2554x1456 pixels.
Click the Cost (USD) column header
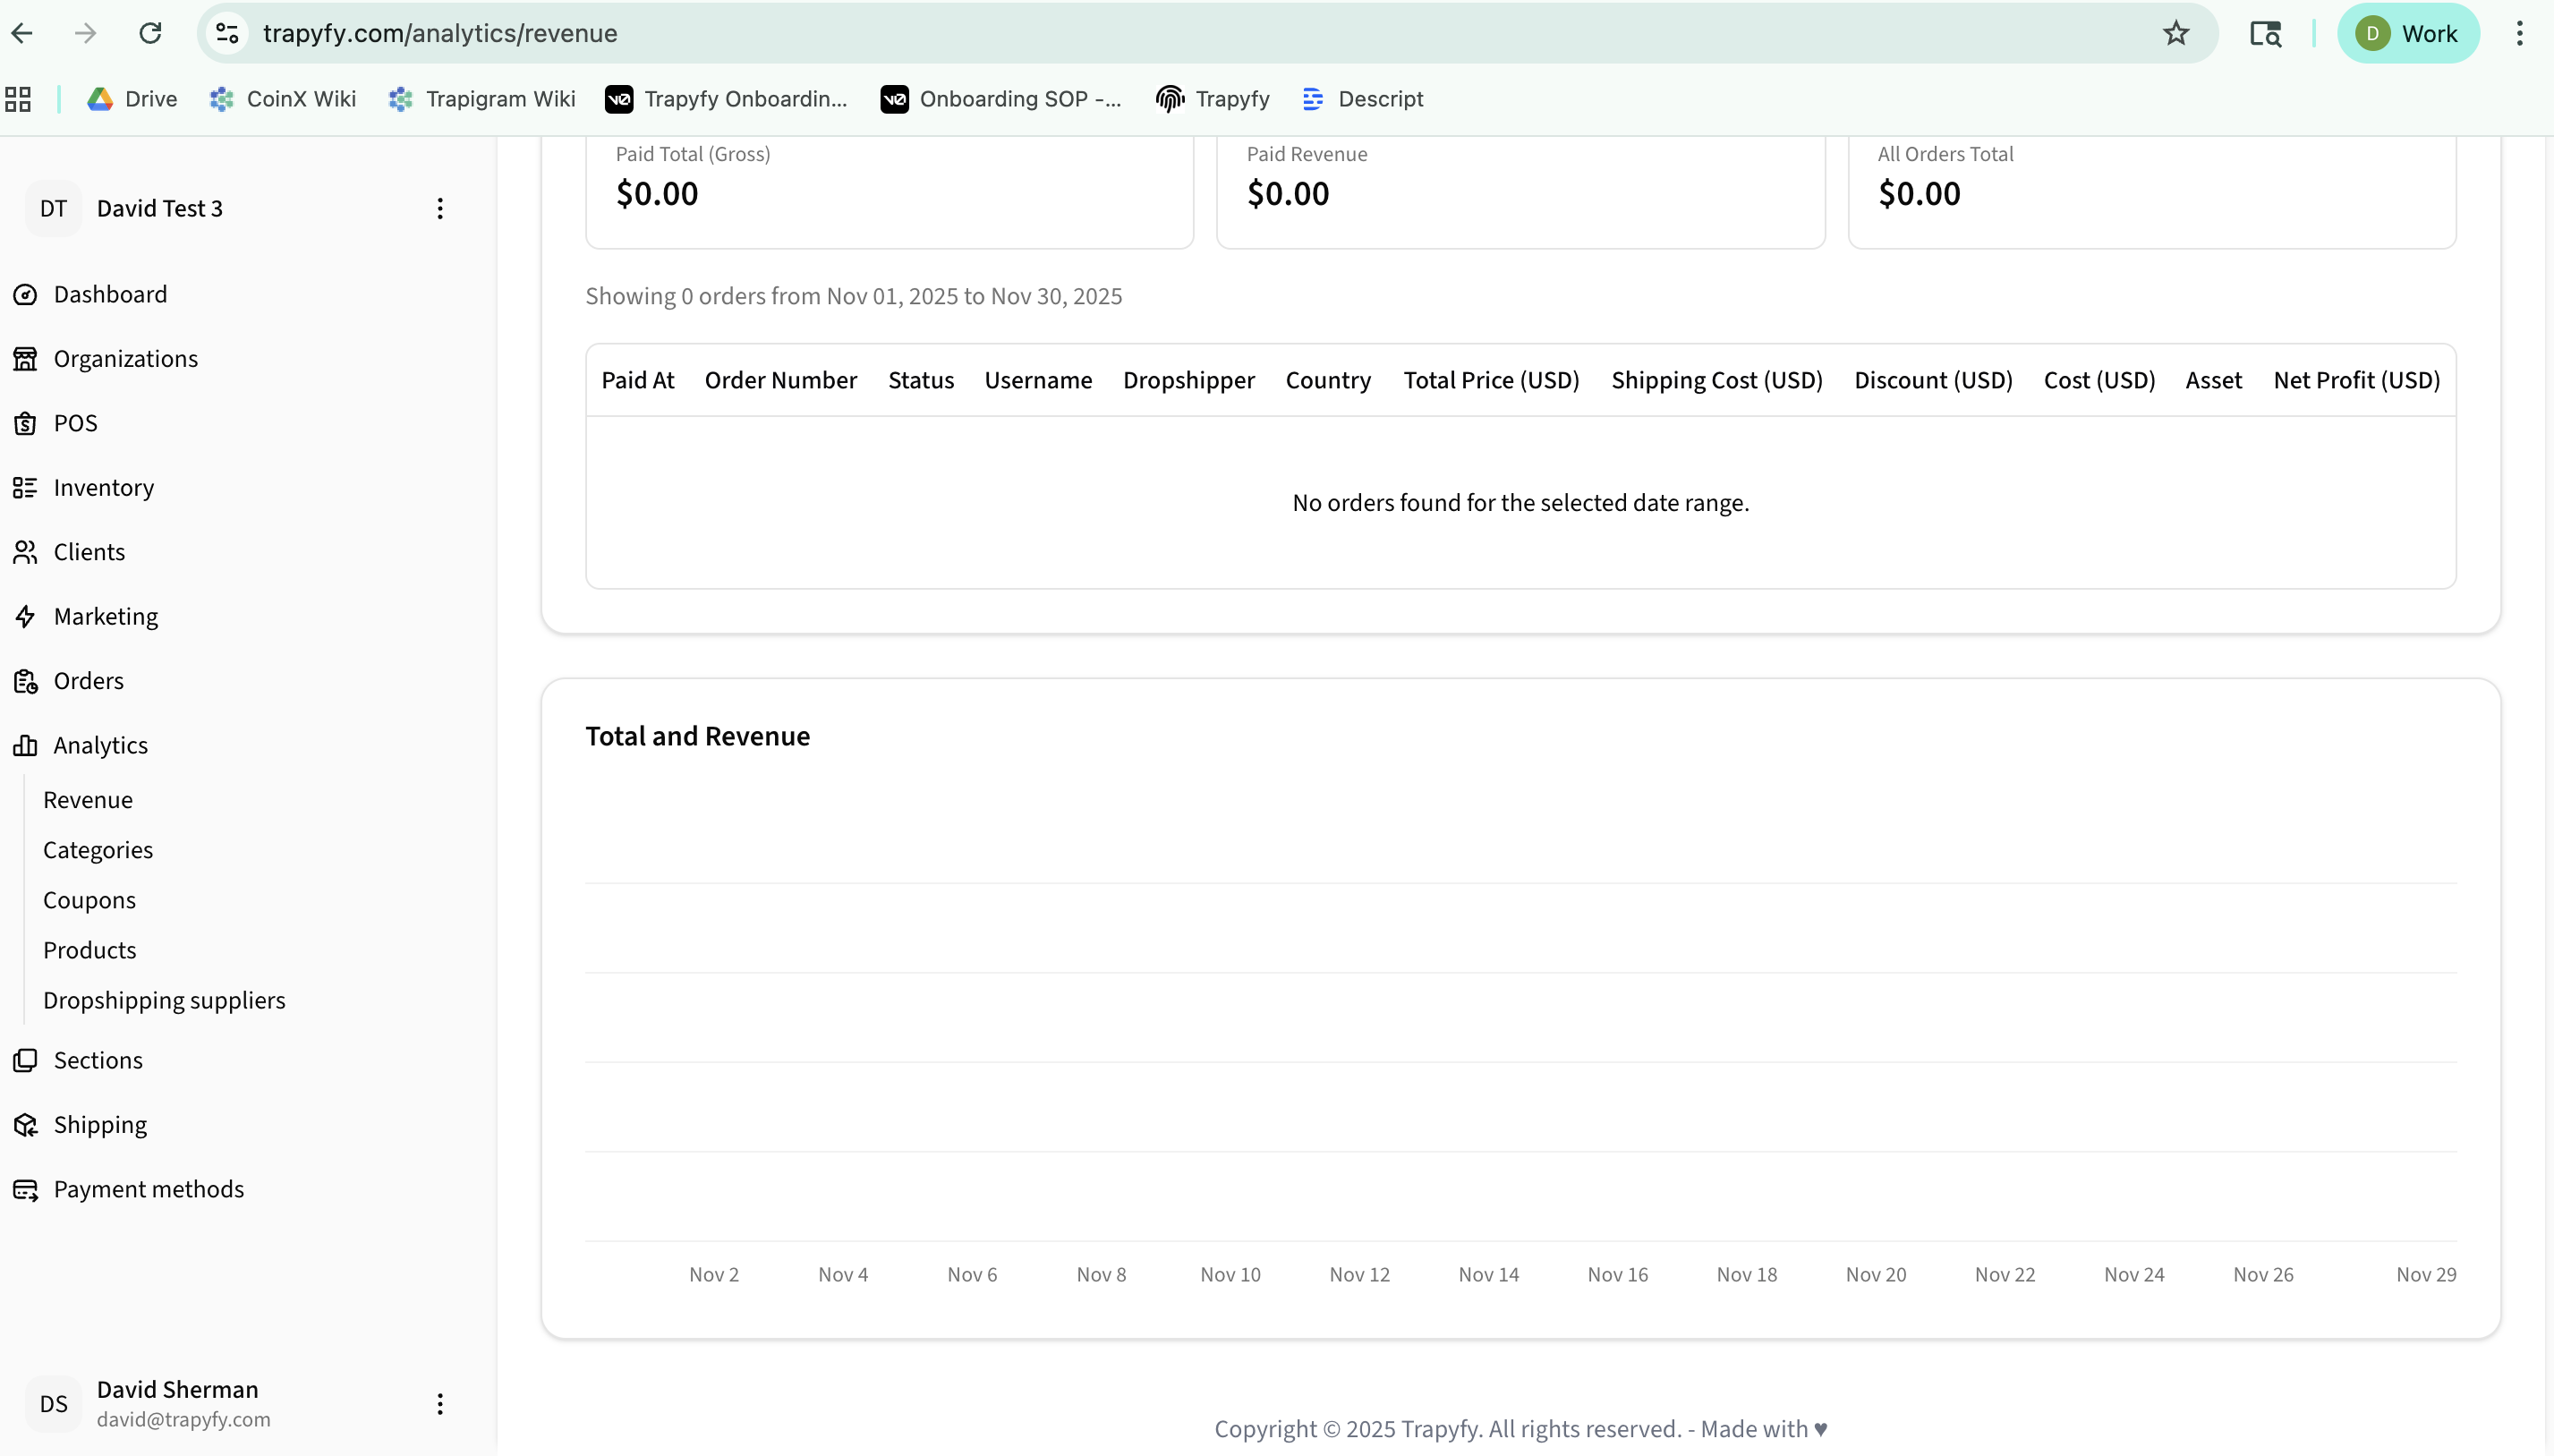coord(2099,380)
